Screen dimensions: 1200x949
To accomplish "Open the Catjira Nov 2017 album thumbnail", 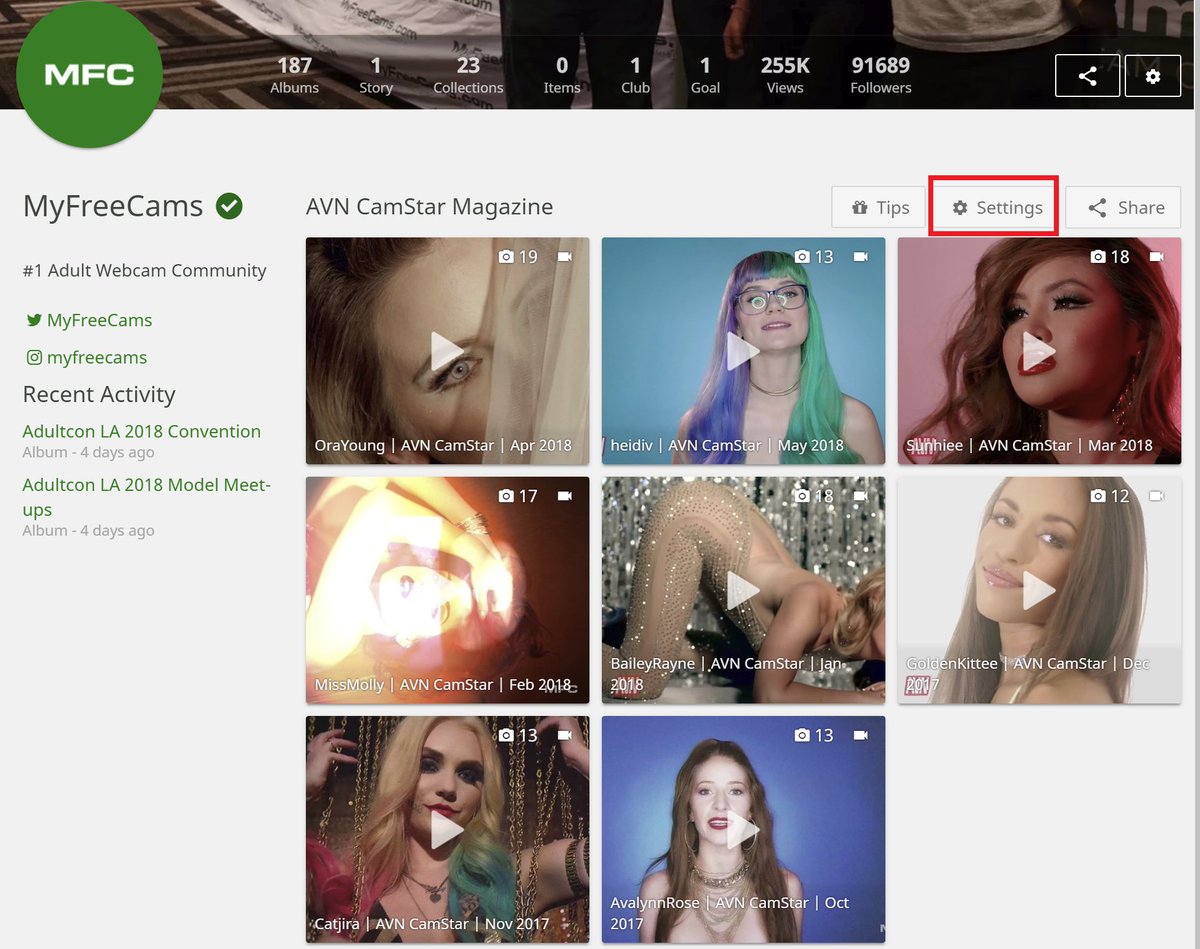I will click(x=447, y=829).
